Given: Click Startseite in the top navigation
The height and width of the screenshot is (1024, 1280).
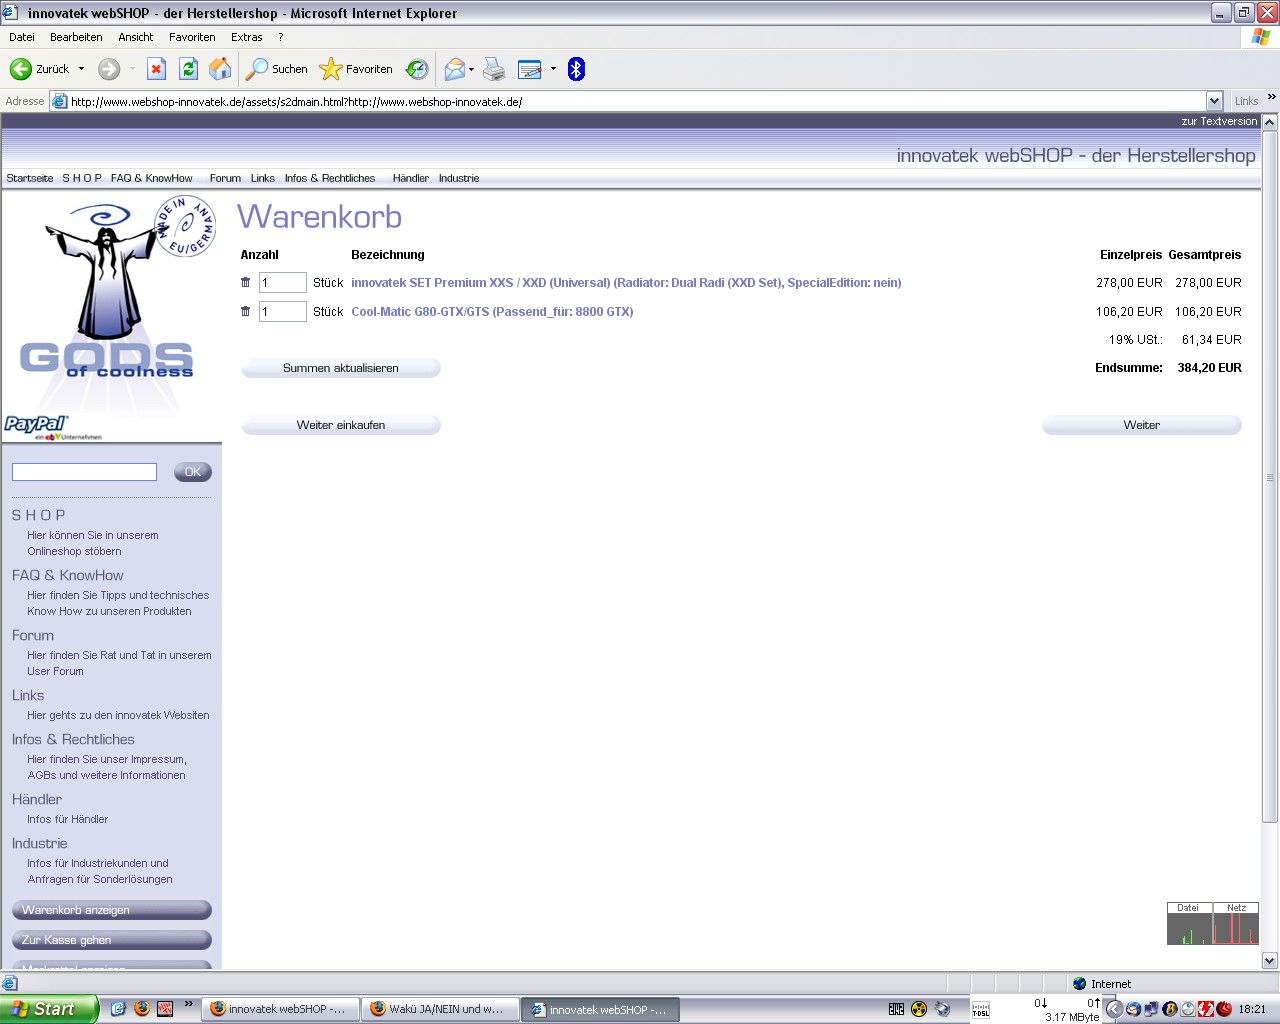Looking at the screenshot, I should 30,178.
